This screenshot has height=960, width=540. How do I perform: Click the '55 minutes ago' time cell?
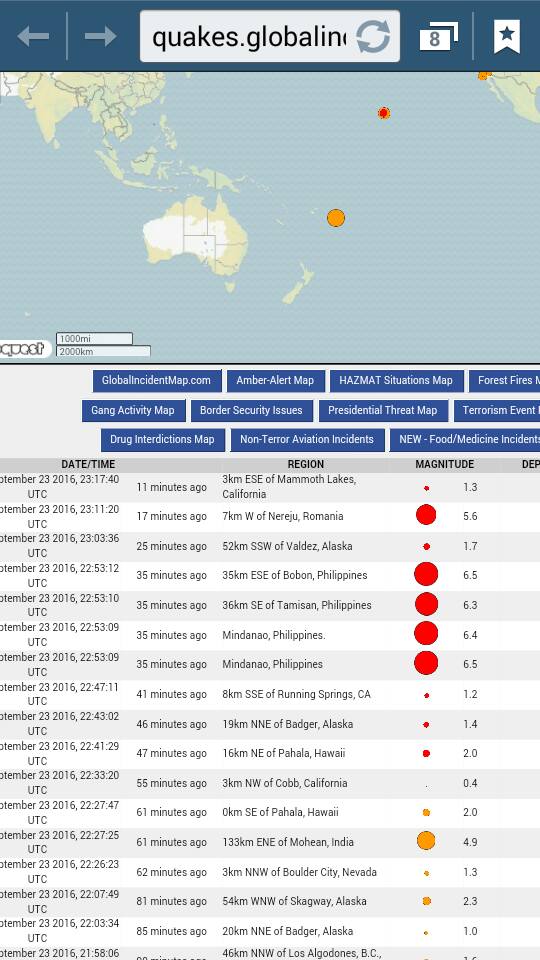[x=171, y=783]
